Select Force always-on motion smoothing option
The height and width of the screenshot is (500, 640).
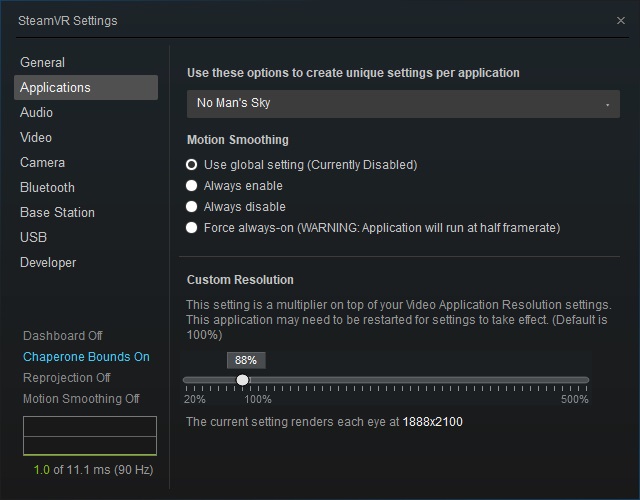click(192, 228)
